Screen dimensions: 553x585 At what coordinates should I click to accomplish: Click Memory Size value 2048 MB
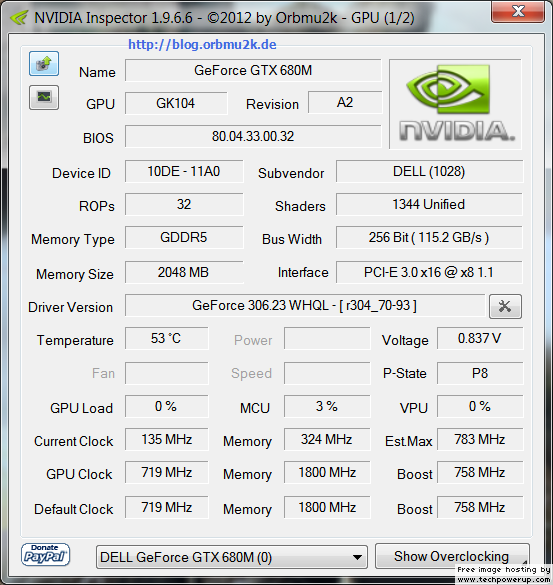tap(184, 272)
